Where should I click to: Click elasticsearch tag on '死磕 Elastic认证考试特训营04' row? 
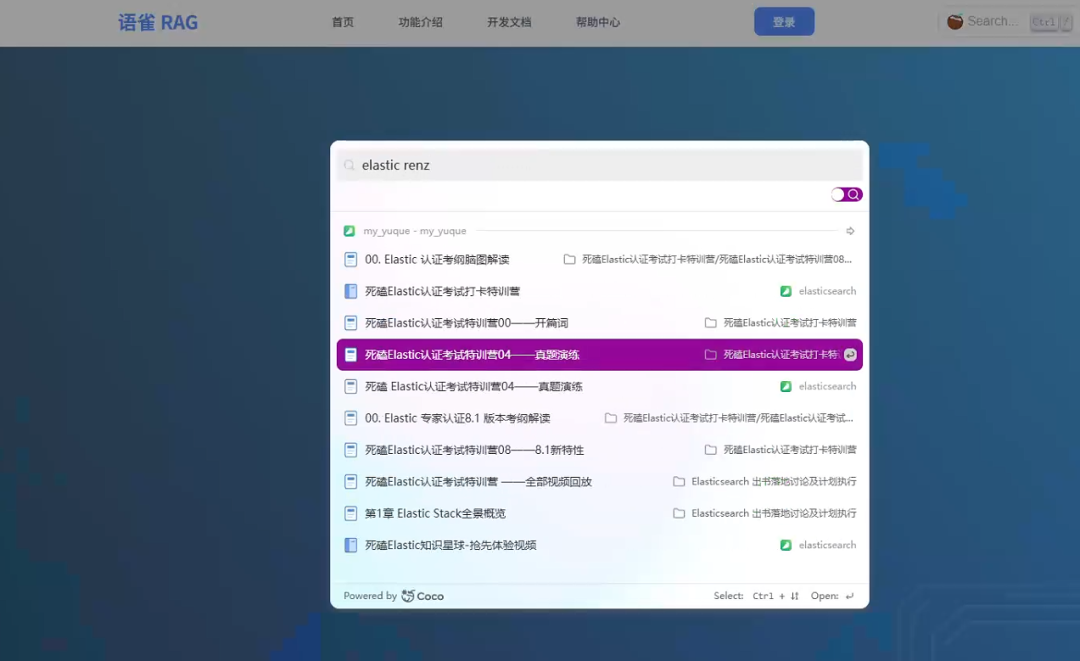(818, 386)
